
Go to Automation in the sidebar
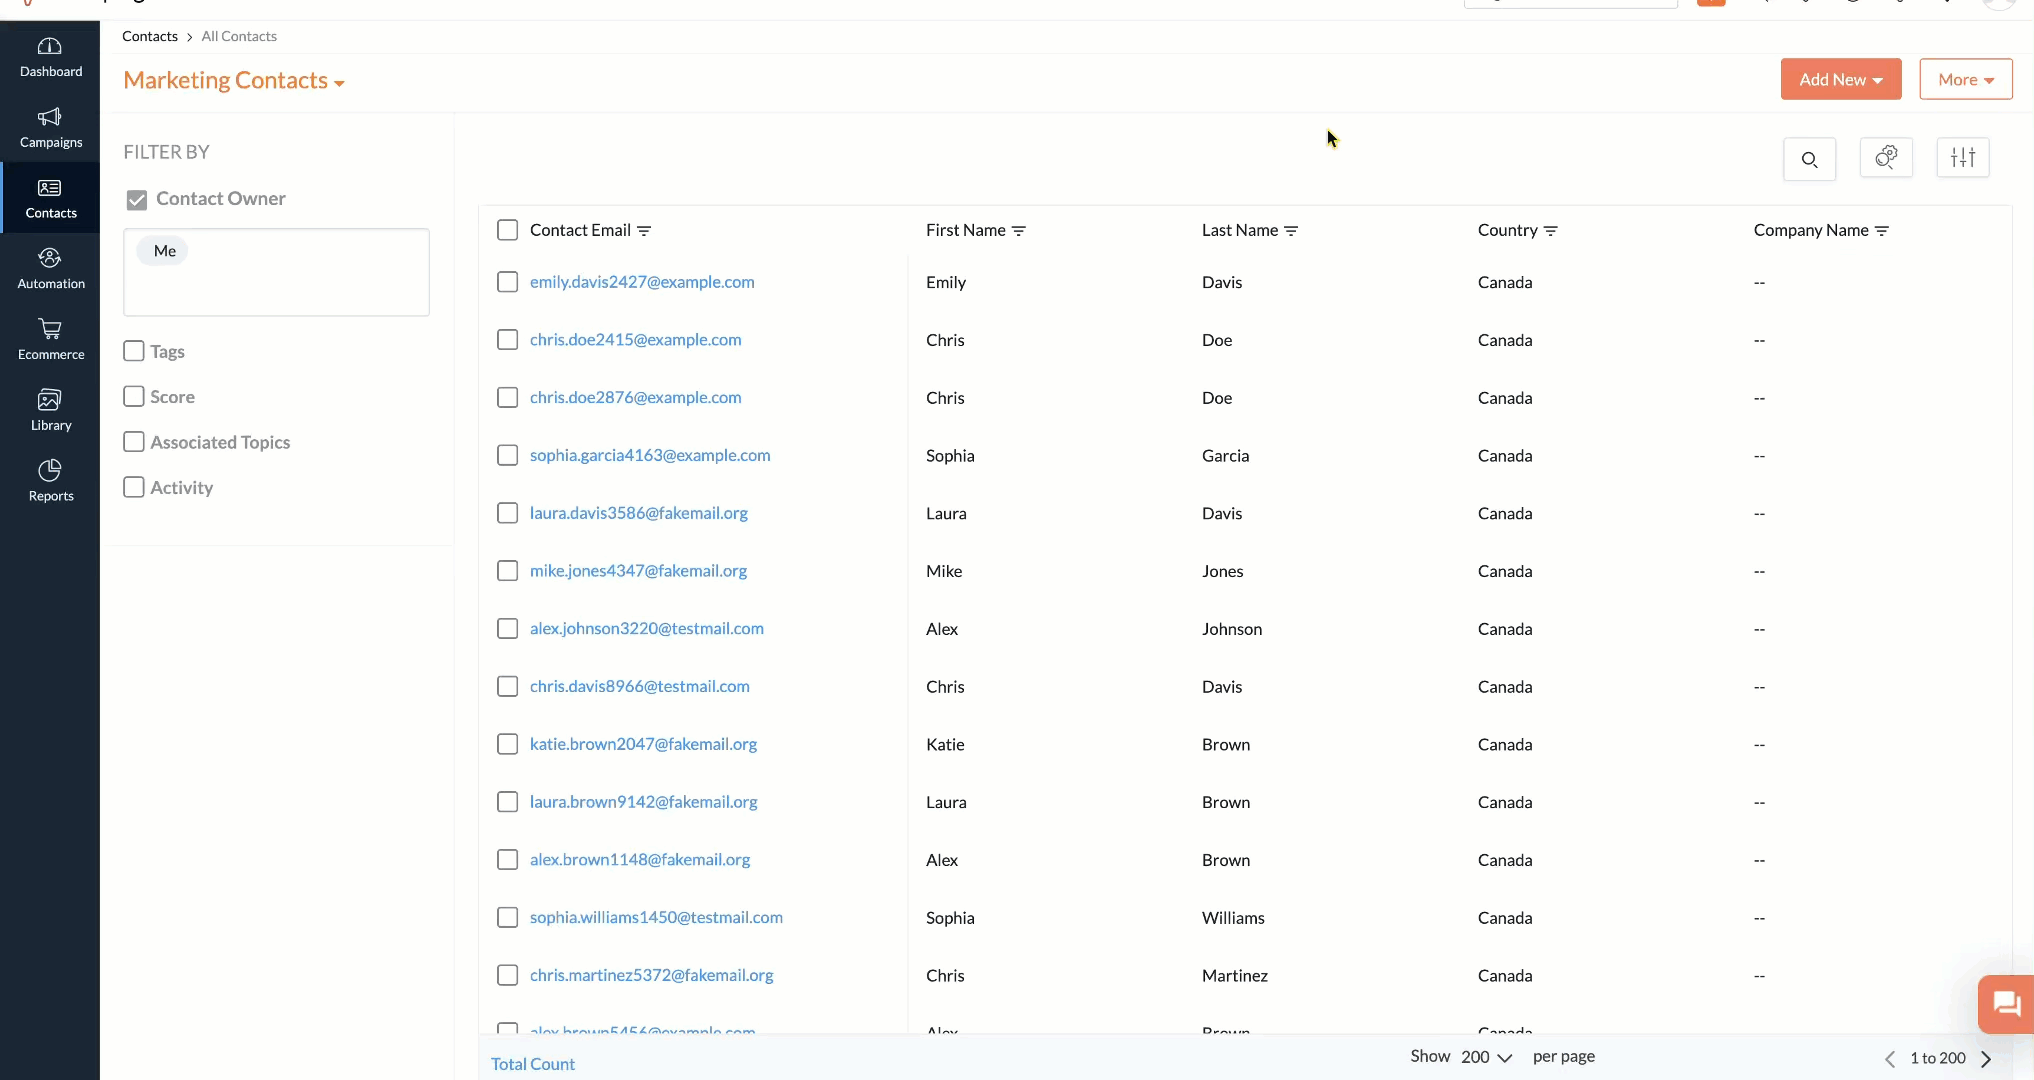[x=50, y=269]
